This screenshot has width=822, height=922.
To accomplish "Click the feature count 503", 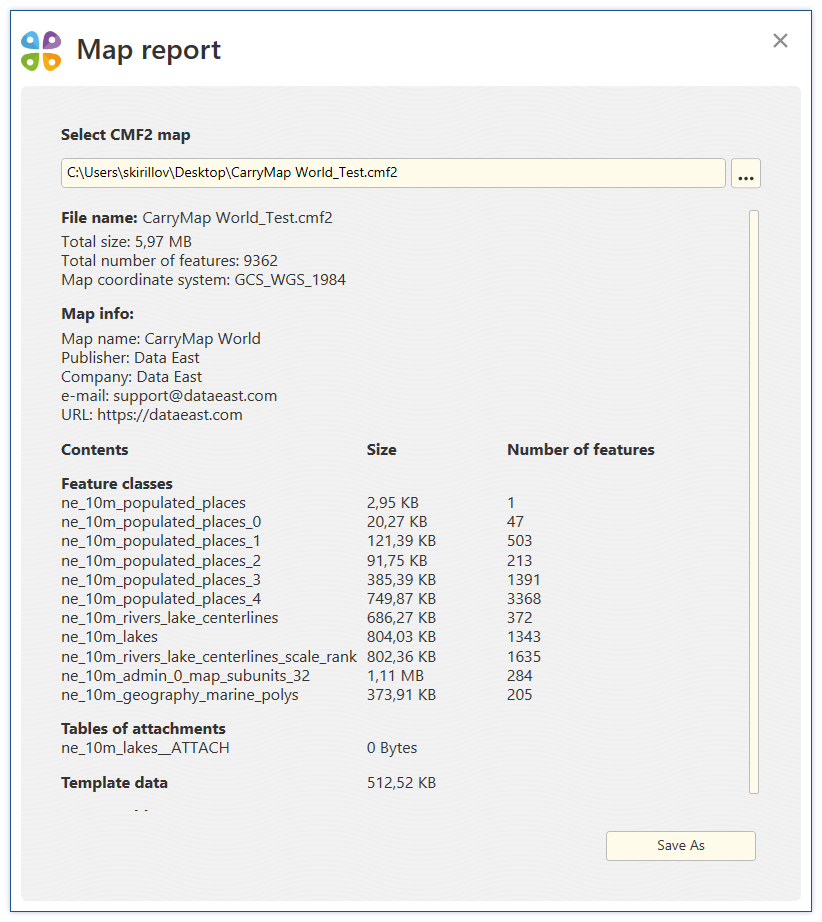I will click(519, 540).
